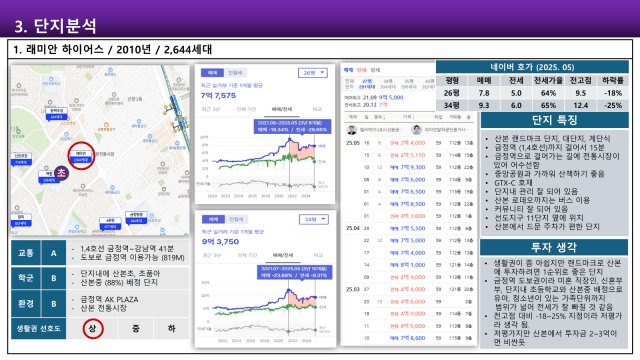Sort listings by 경과 column
The image size is (640, 360).
[380, 117]
